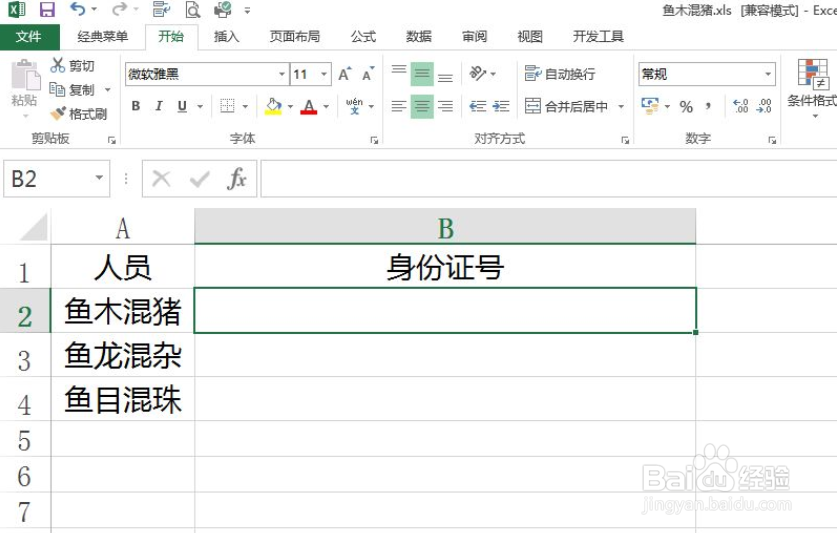Open the 文件 File tab

click(x=28, y=36)
